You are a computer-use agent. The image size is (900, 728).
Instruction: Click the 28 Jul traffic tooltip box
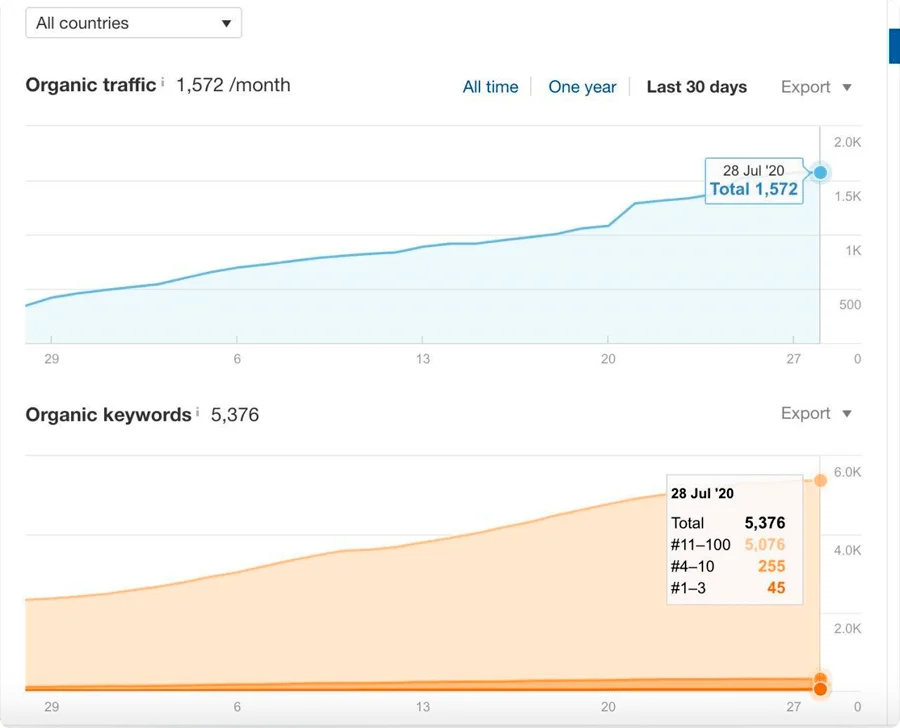(x=754, y=180)
